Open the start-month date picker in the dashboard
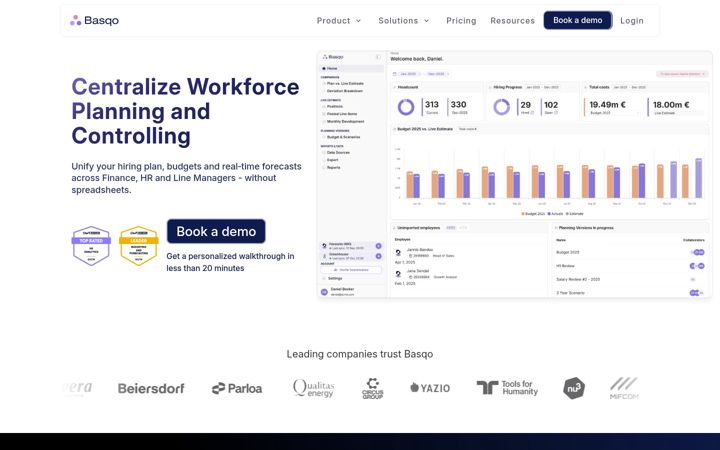The image size is (720, 450). (x=408, y=74)
